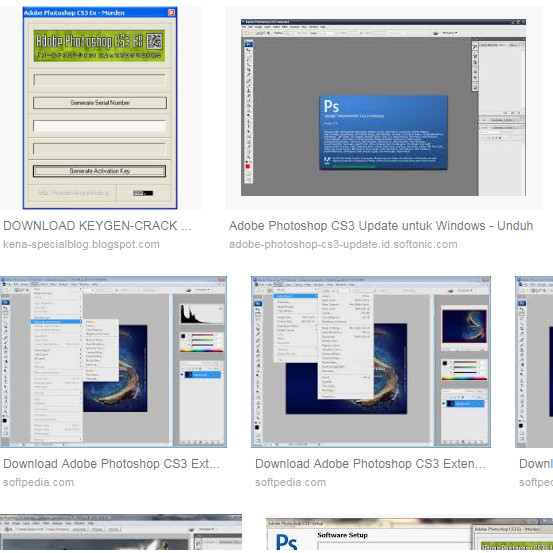Open the bottom-row Photoshop window thumbnail with photo
This screenshot has width=553, height=553.
[121, 532]
